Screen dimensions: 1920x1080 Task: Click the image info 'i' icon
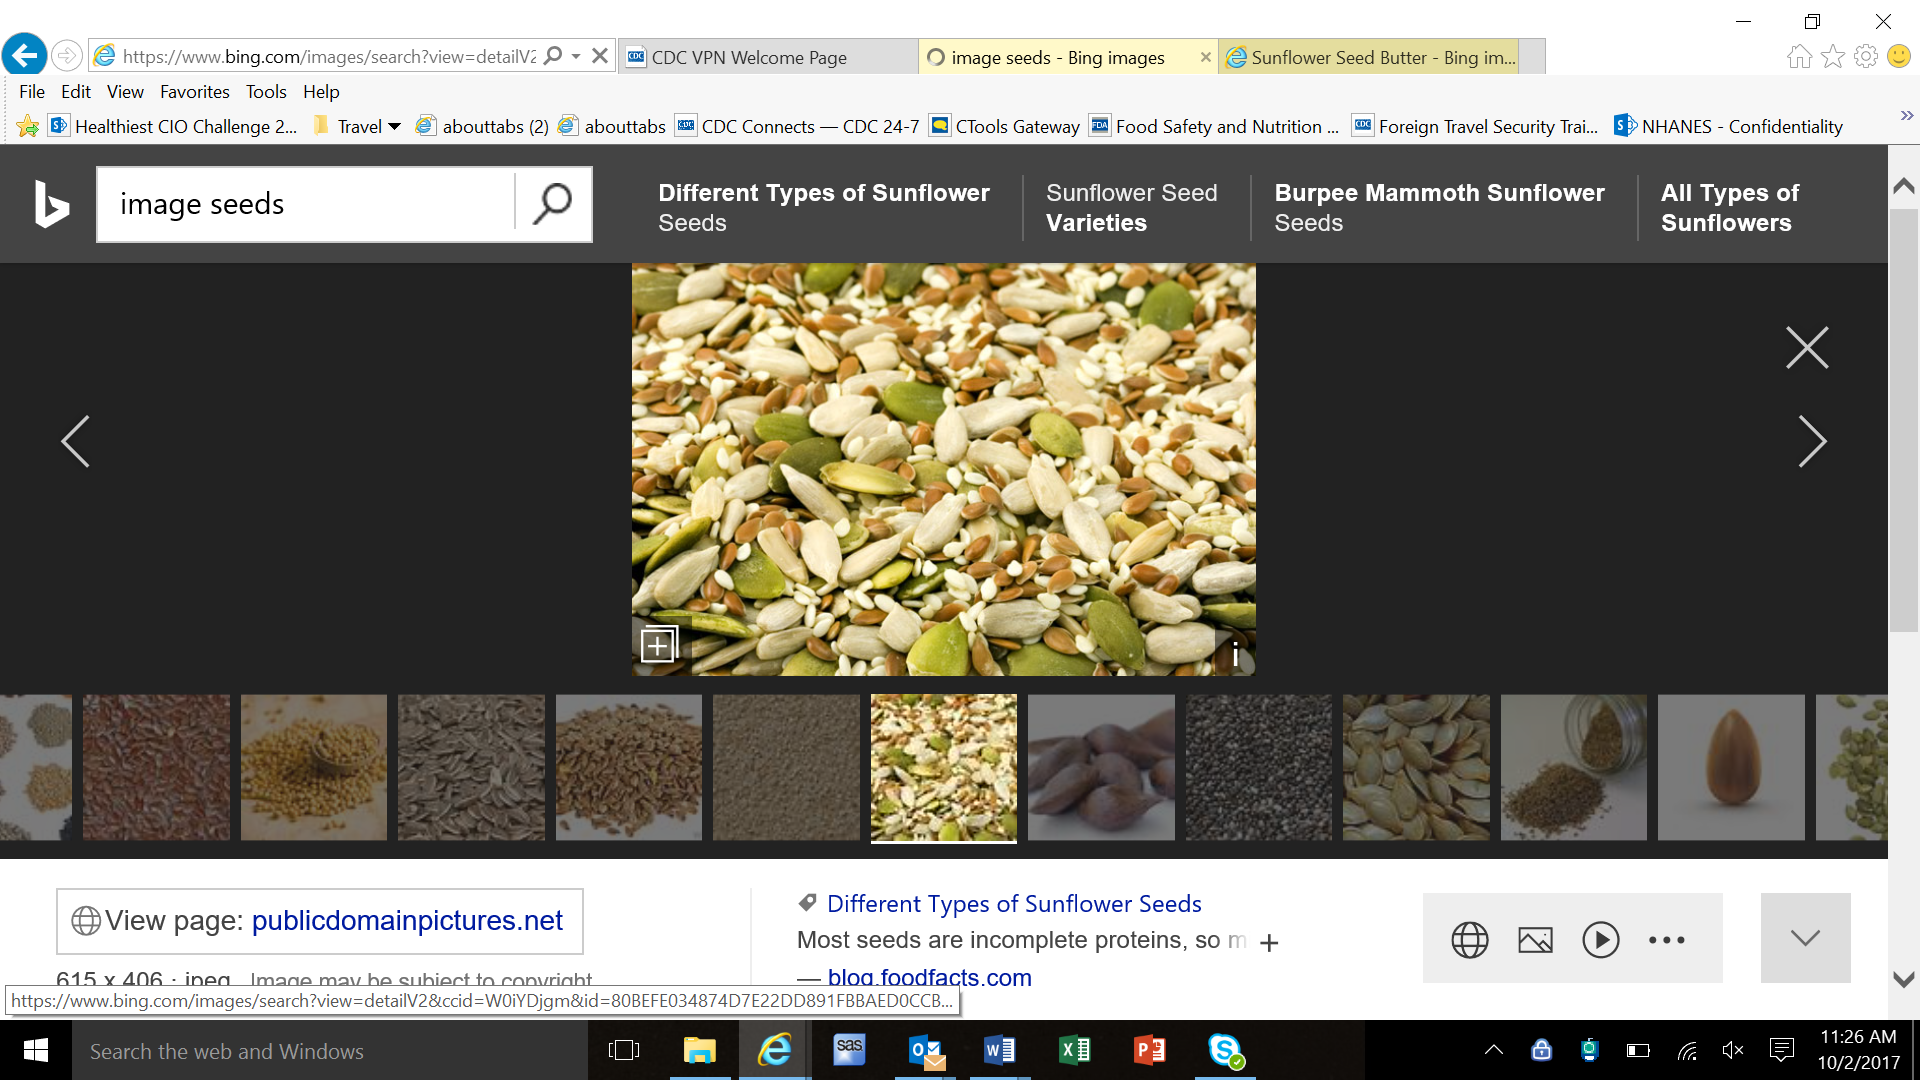point(1235,655)
